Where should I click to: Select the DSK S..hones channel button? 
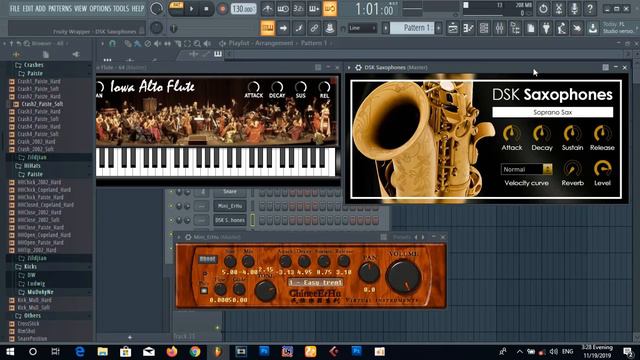pos(230,220)
